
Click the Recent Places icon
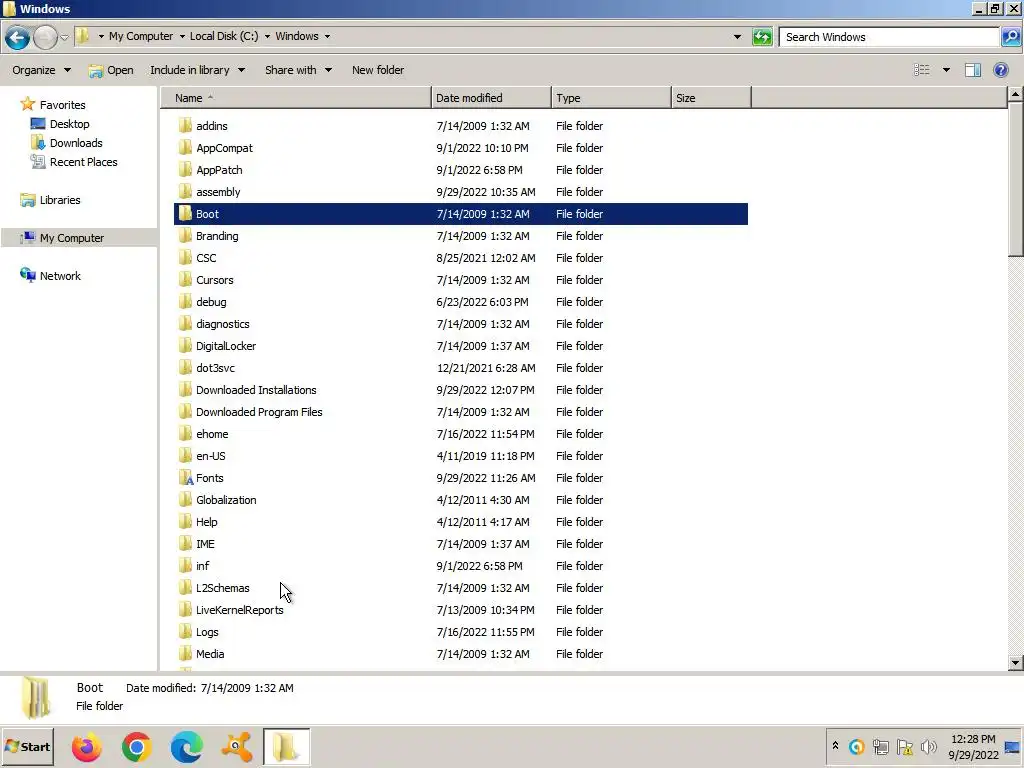(38, 161)
